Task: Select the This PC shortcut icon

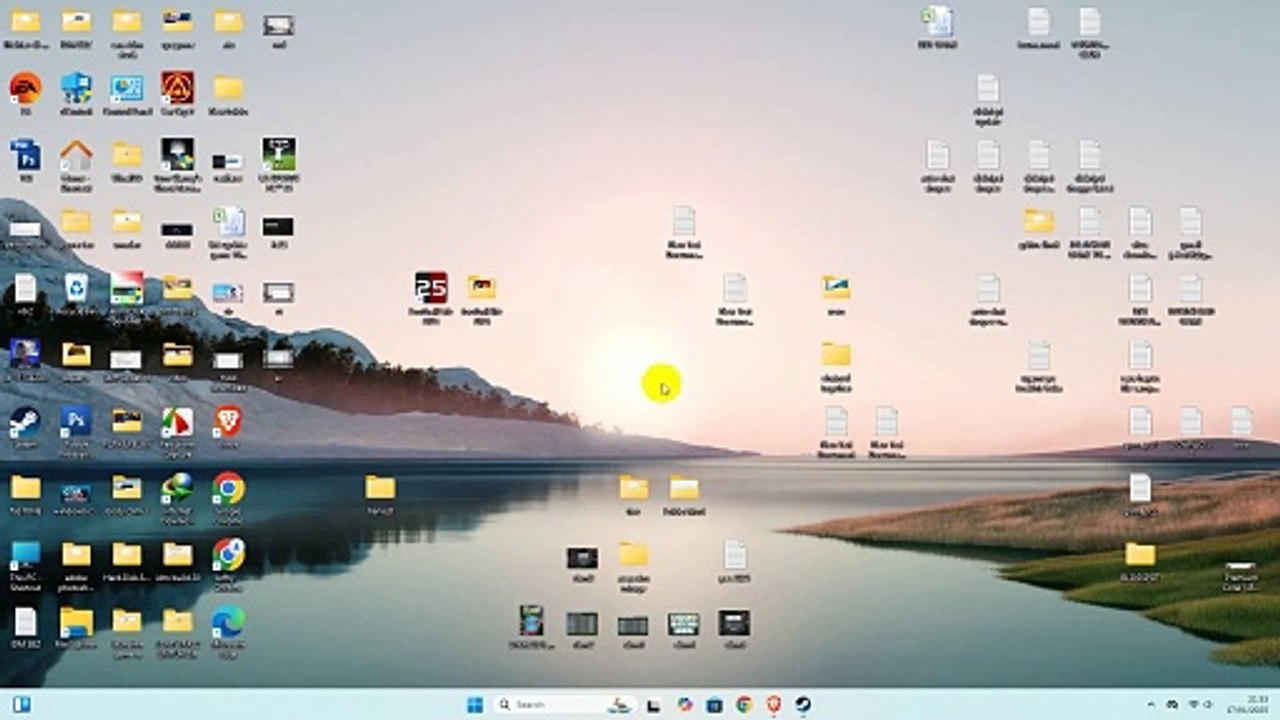Action: (x=25, y=554)
